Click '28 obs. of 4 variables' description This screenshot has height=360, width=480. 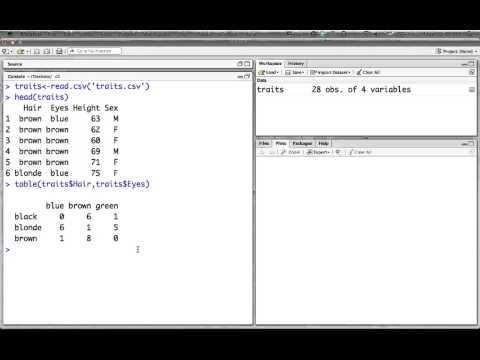[361, 90]
